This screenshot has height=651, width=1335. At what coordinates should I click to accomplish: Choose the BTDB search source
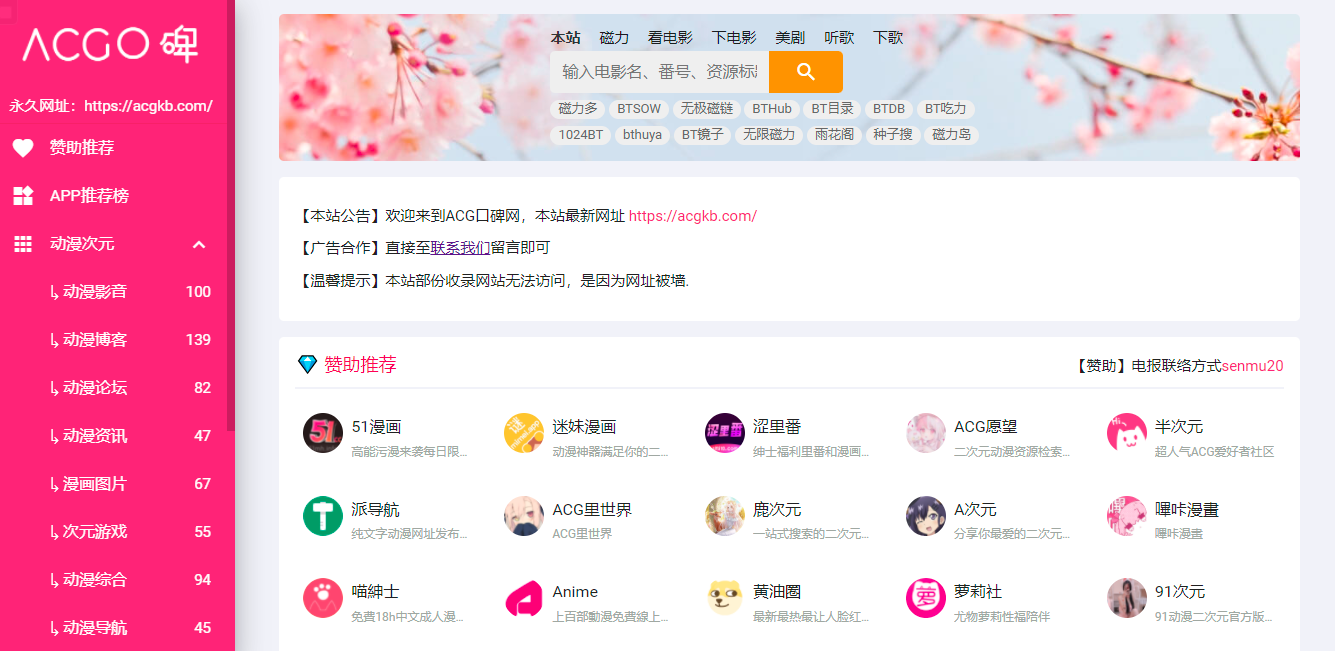coord(889,109)
